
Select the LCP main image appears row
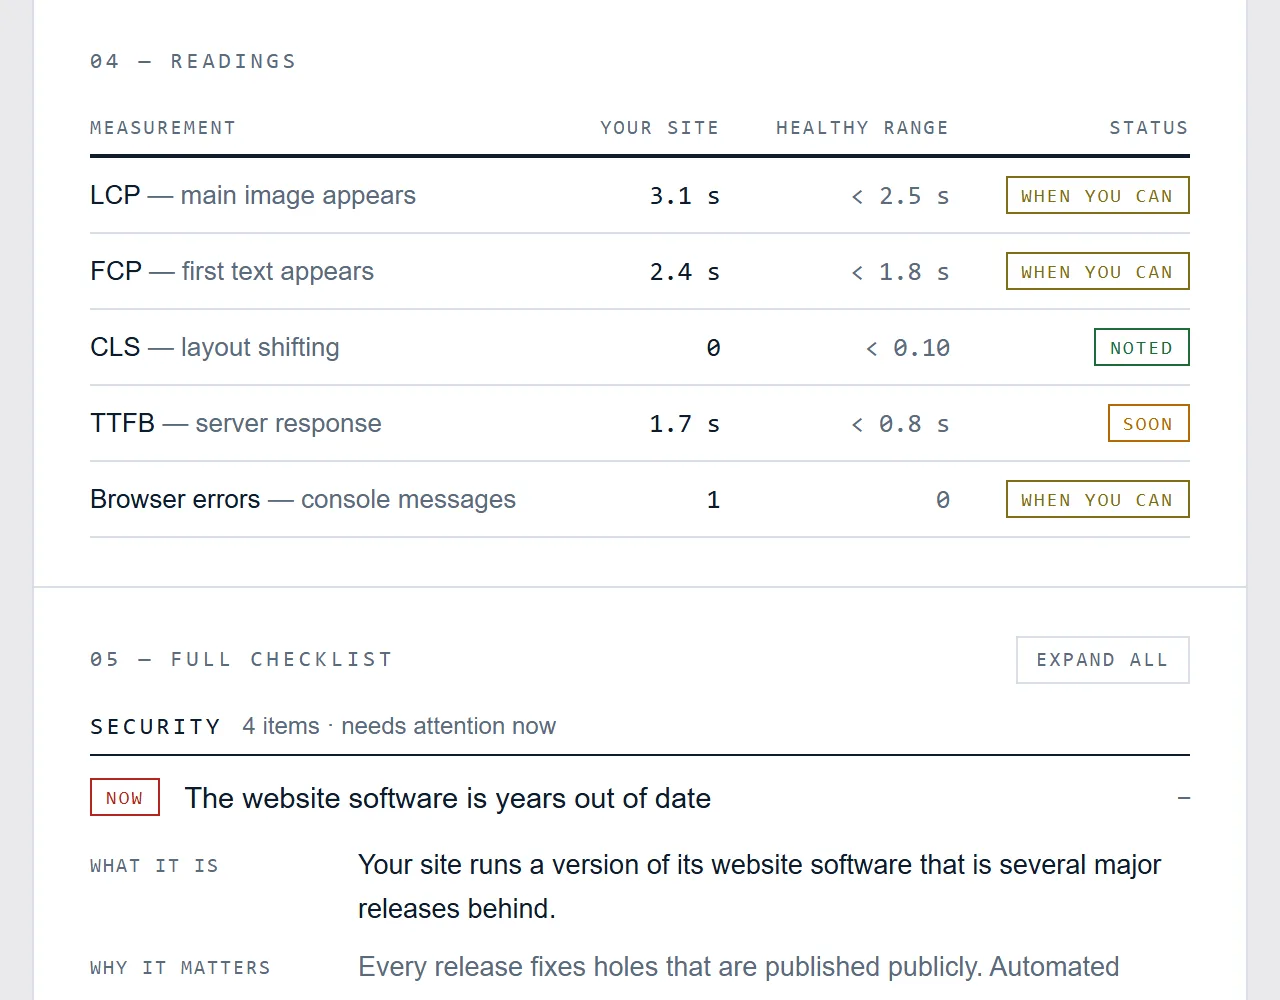click(640, 196)
